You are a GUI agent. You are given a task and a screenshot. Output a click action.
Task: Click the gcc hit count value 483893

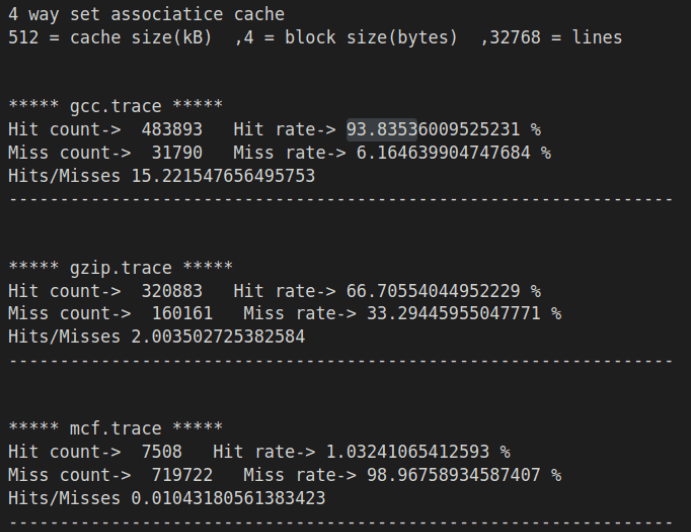[172, 130]
